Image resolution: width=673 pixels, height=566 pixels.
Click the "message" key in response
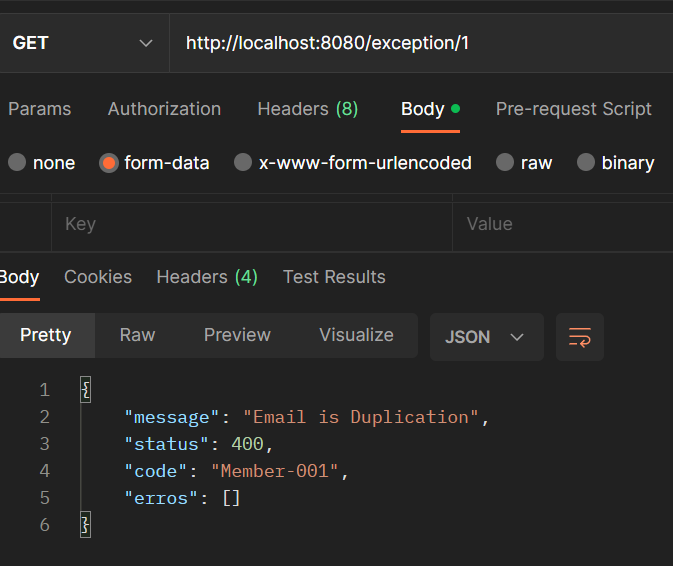coord(172,417)
